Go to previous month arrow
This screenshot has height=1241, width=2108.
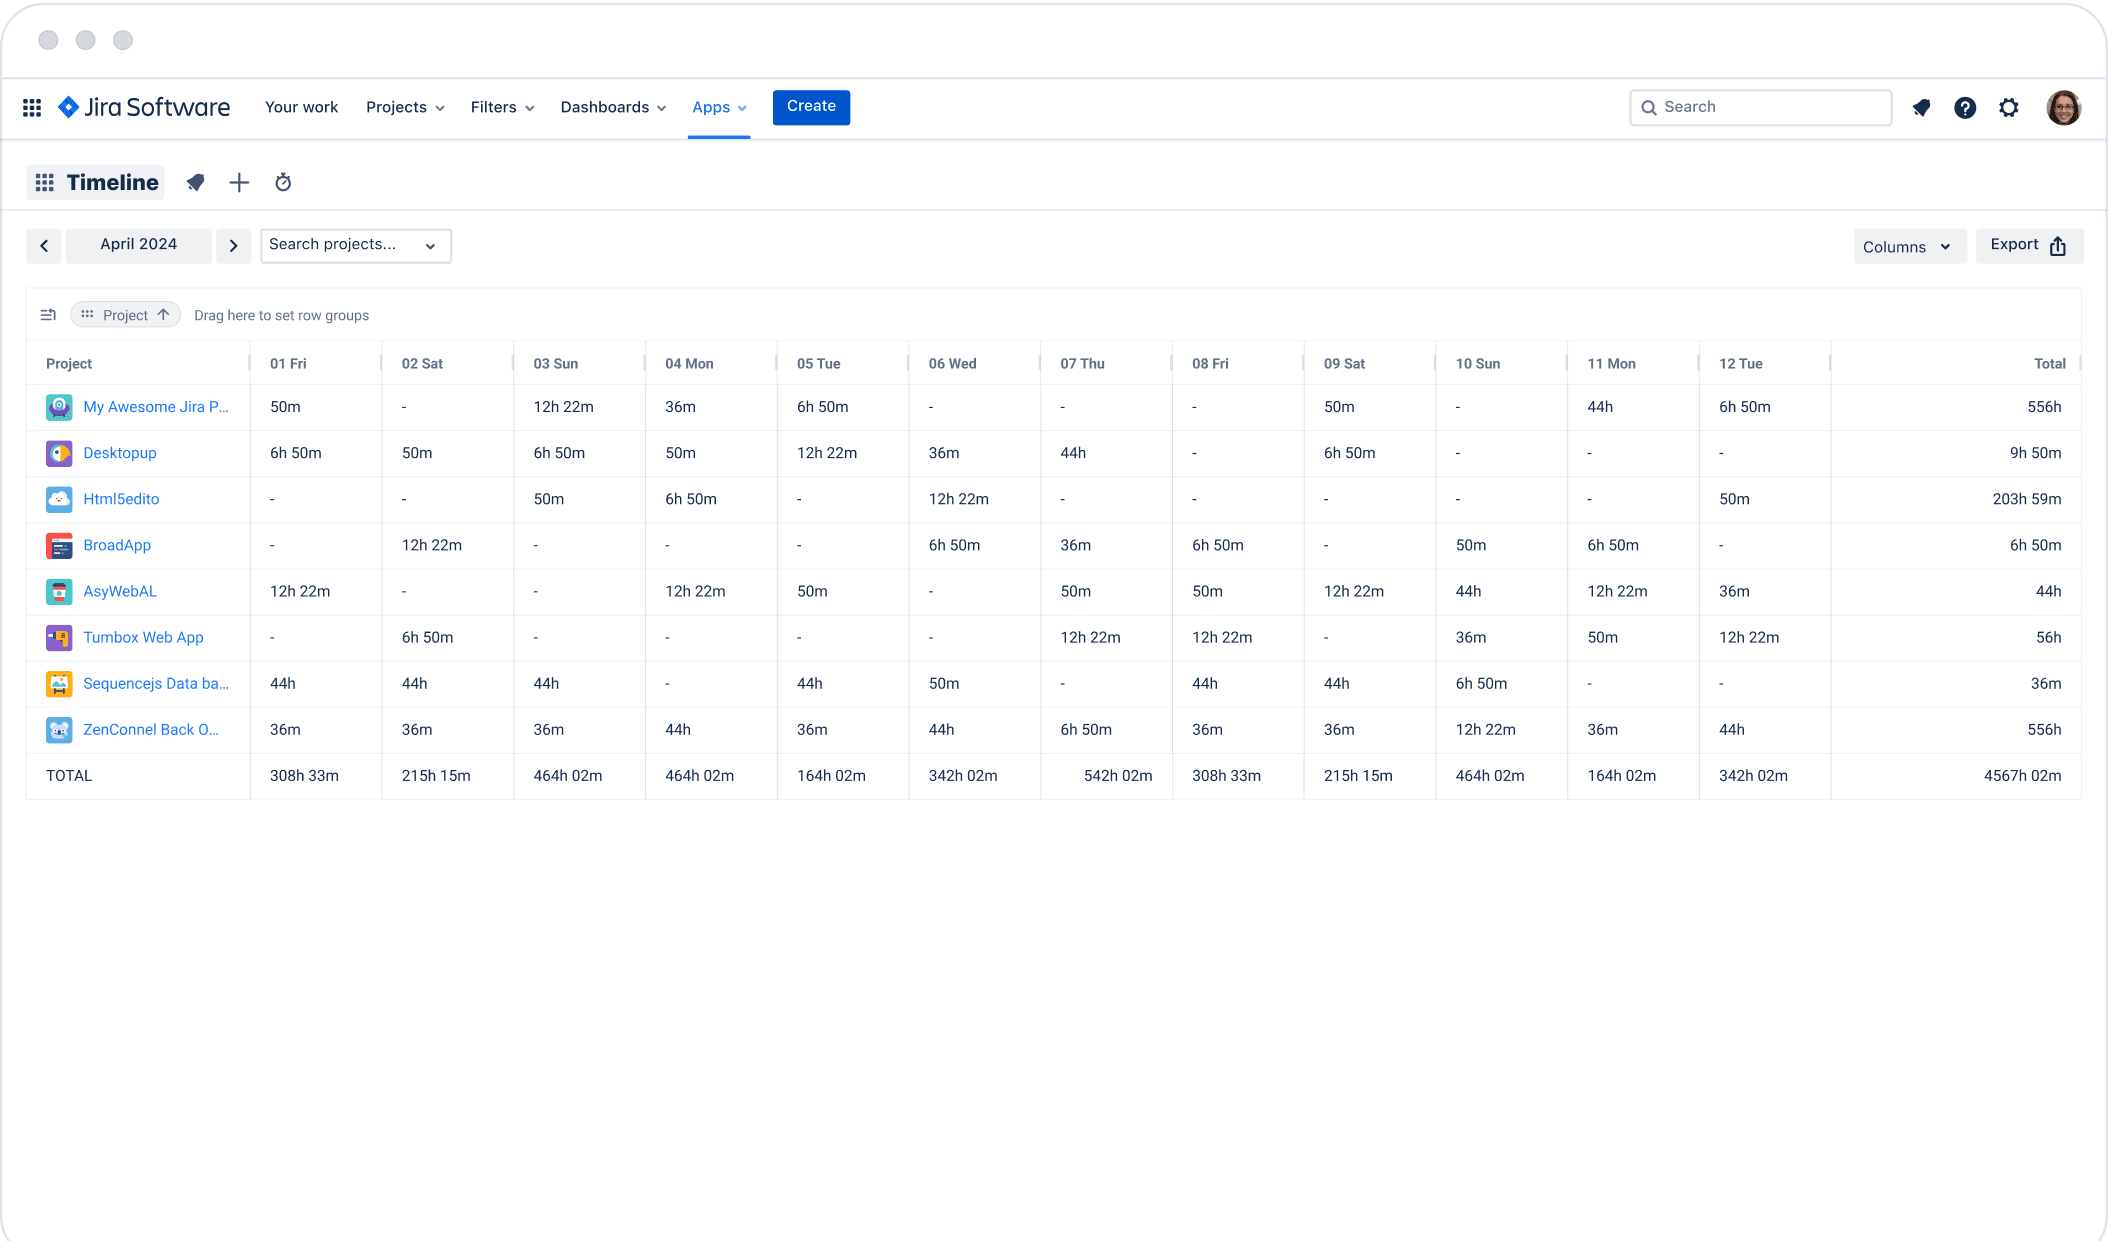click(44, 245)
